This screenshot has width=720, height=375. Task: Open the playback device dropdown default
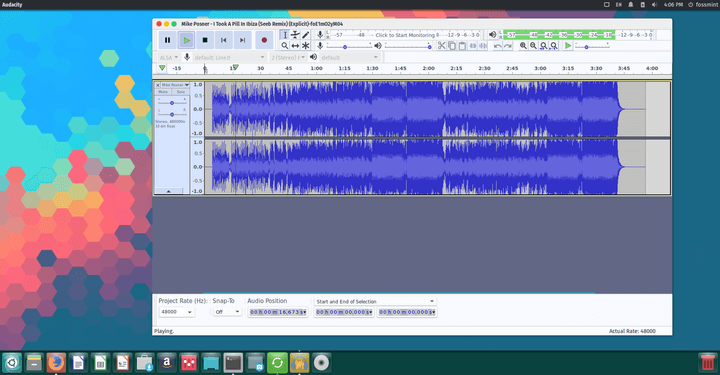click(349, 57)
